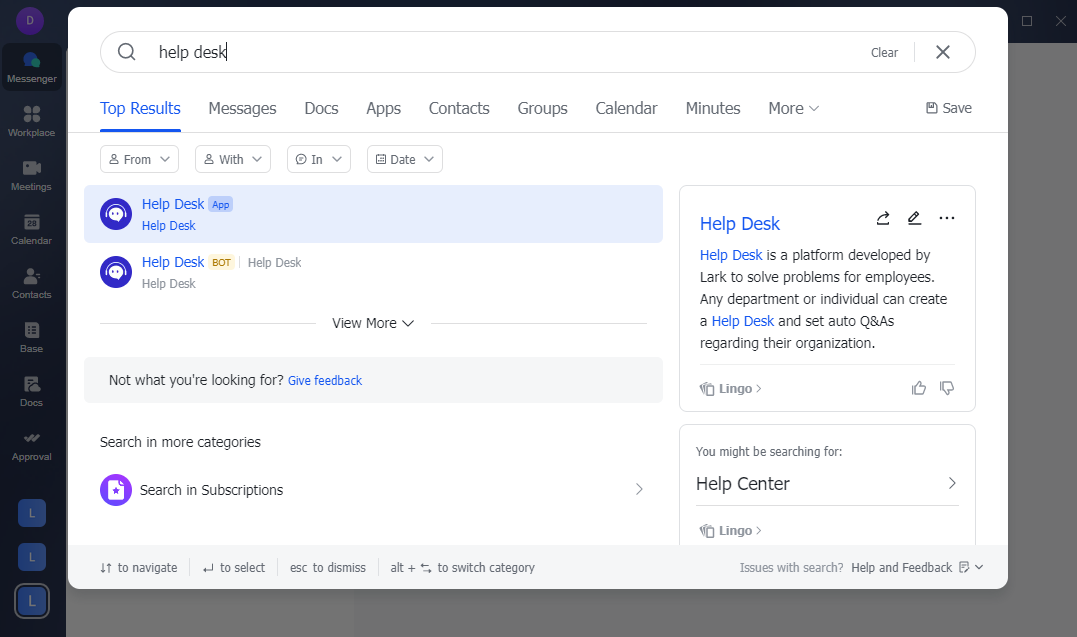Open Workplace from the left sidebar
The image size is (1077, 637).
(31, 120)
